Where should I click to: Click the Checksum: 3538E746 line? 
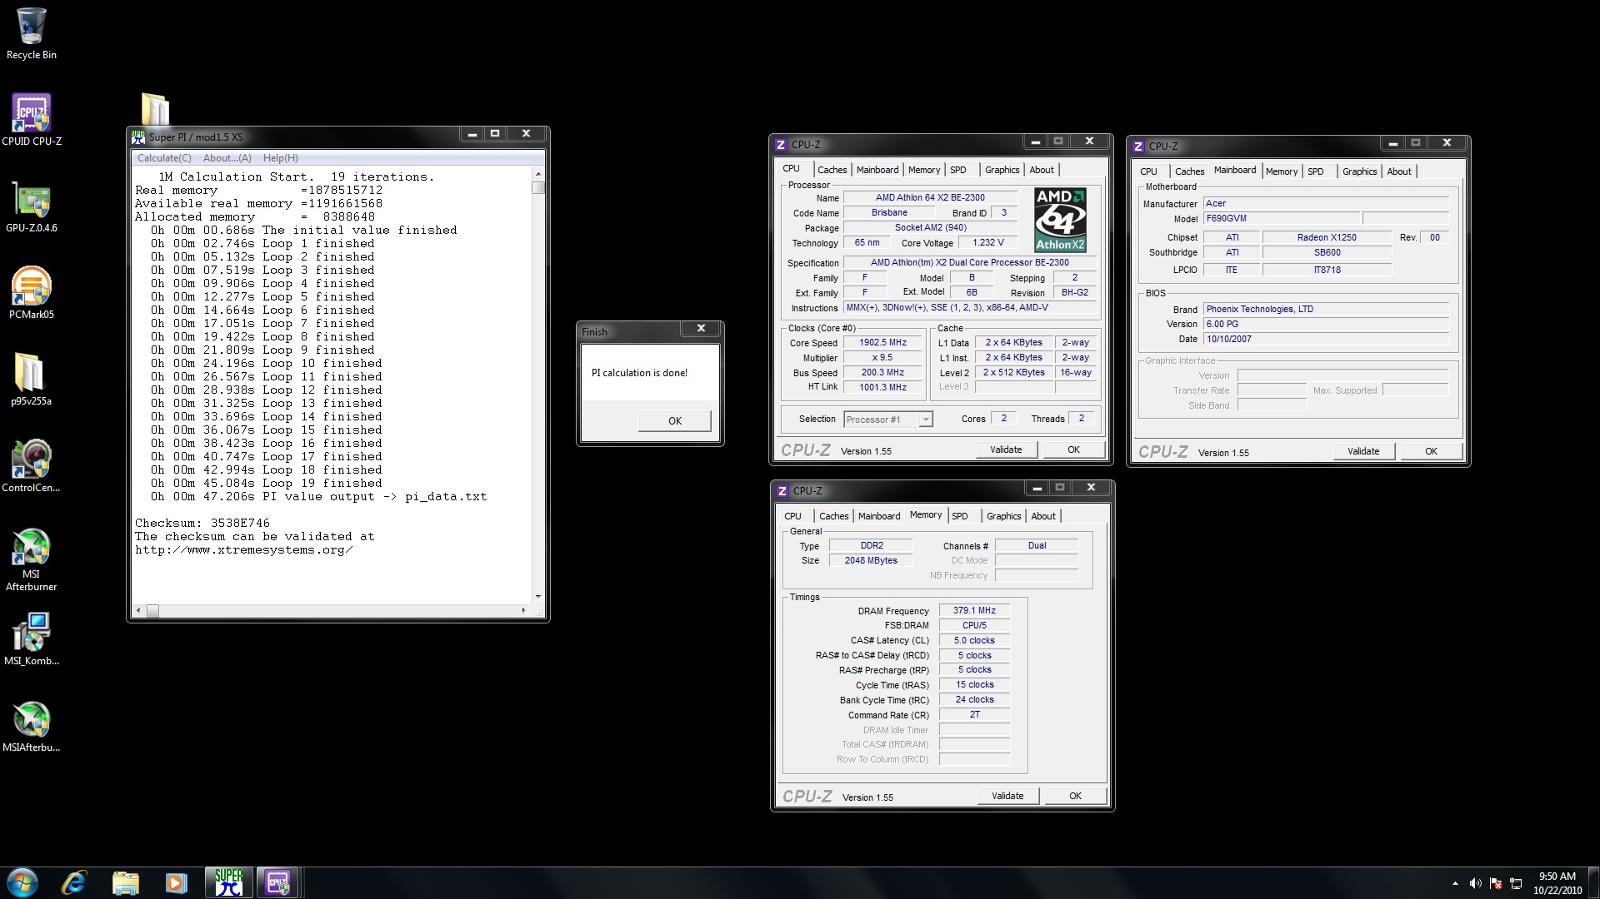coord(203,523)
